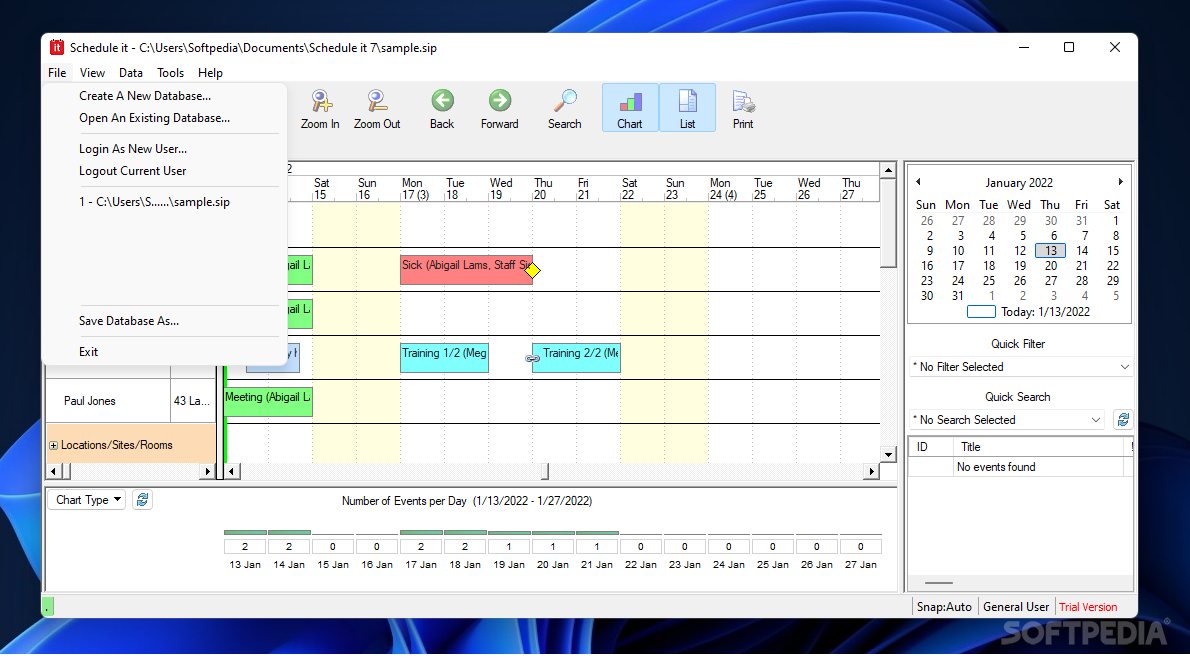Image resolution: width=1190 pixels, height=660 pixels.
Task: Select January 31 in the calendar
Action: pos(958,296)
